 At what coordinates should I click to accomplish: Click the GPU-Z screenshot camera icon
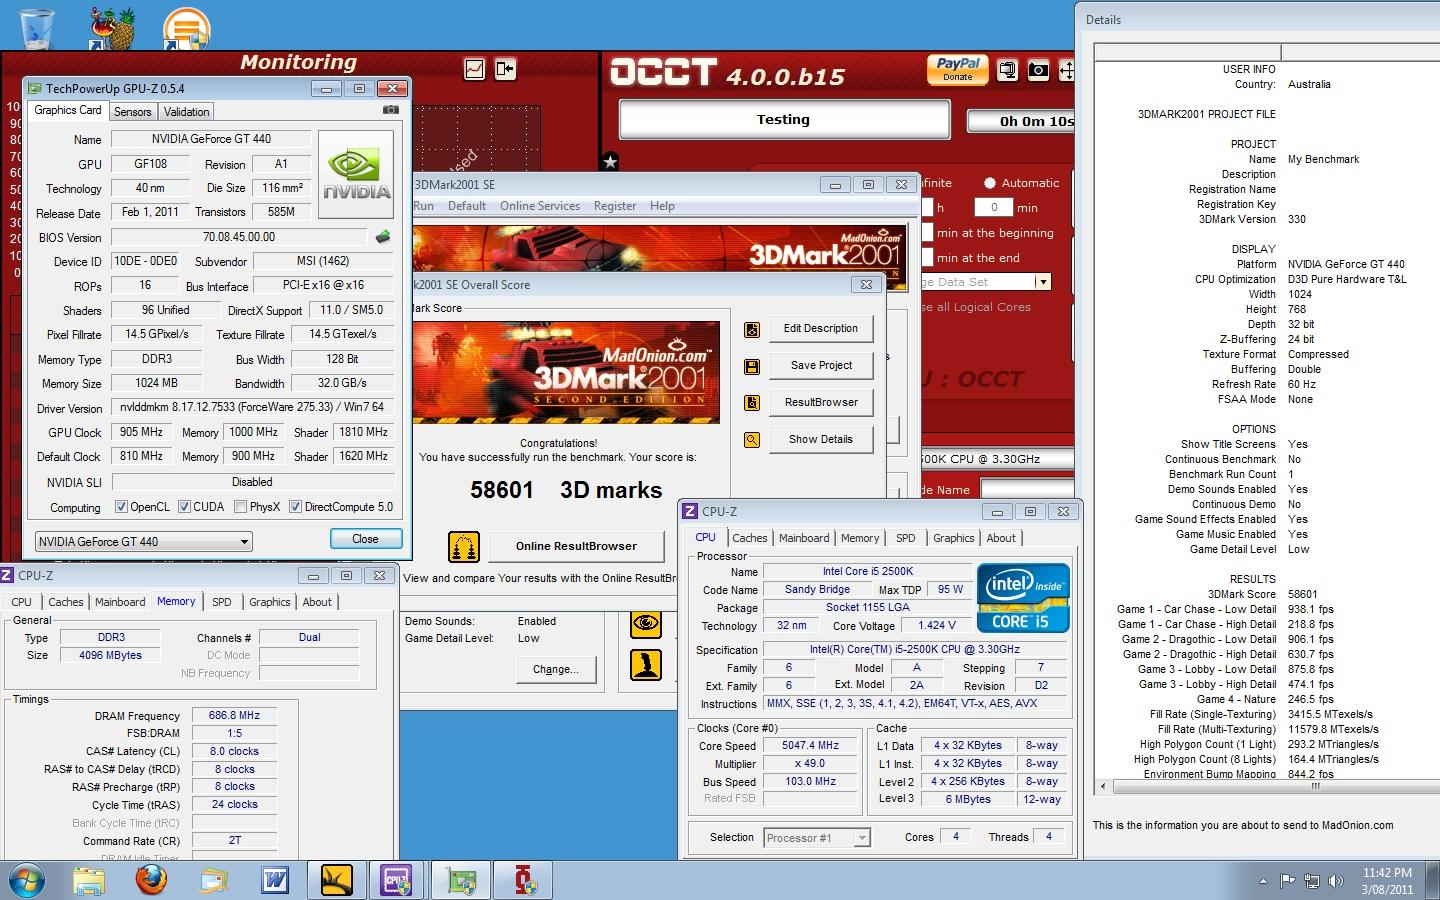pyautogui.click(x=391, y=110)
